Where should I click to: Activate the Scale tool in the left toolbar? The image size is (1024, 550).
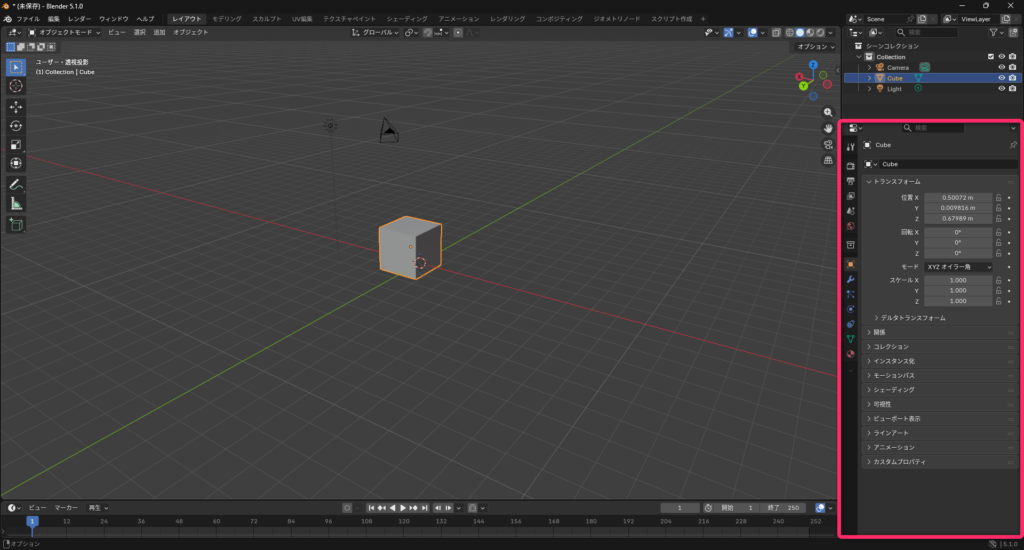(x=16, y=144)
